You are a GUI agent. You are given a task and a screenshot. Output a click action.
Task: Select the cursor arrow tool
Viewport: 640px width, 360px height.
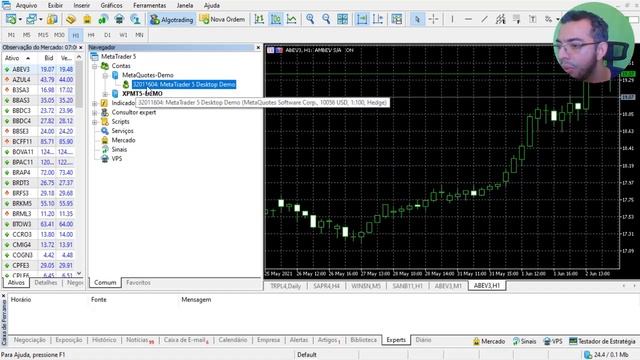pos(417,19)
